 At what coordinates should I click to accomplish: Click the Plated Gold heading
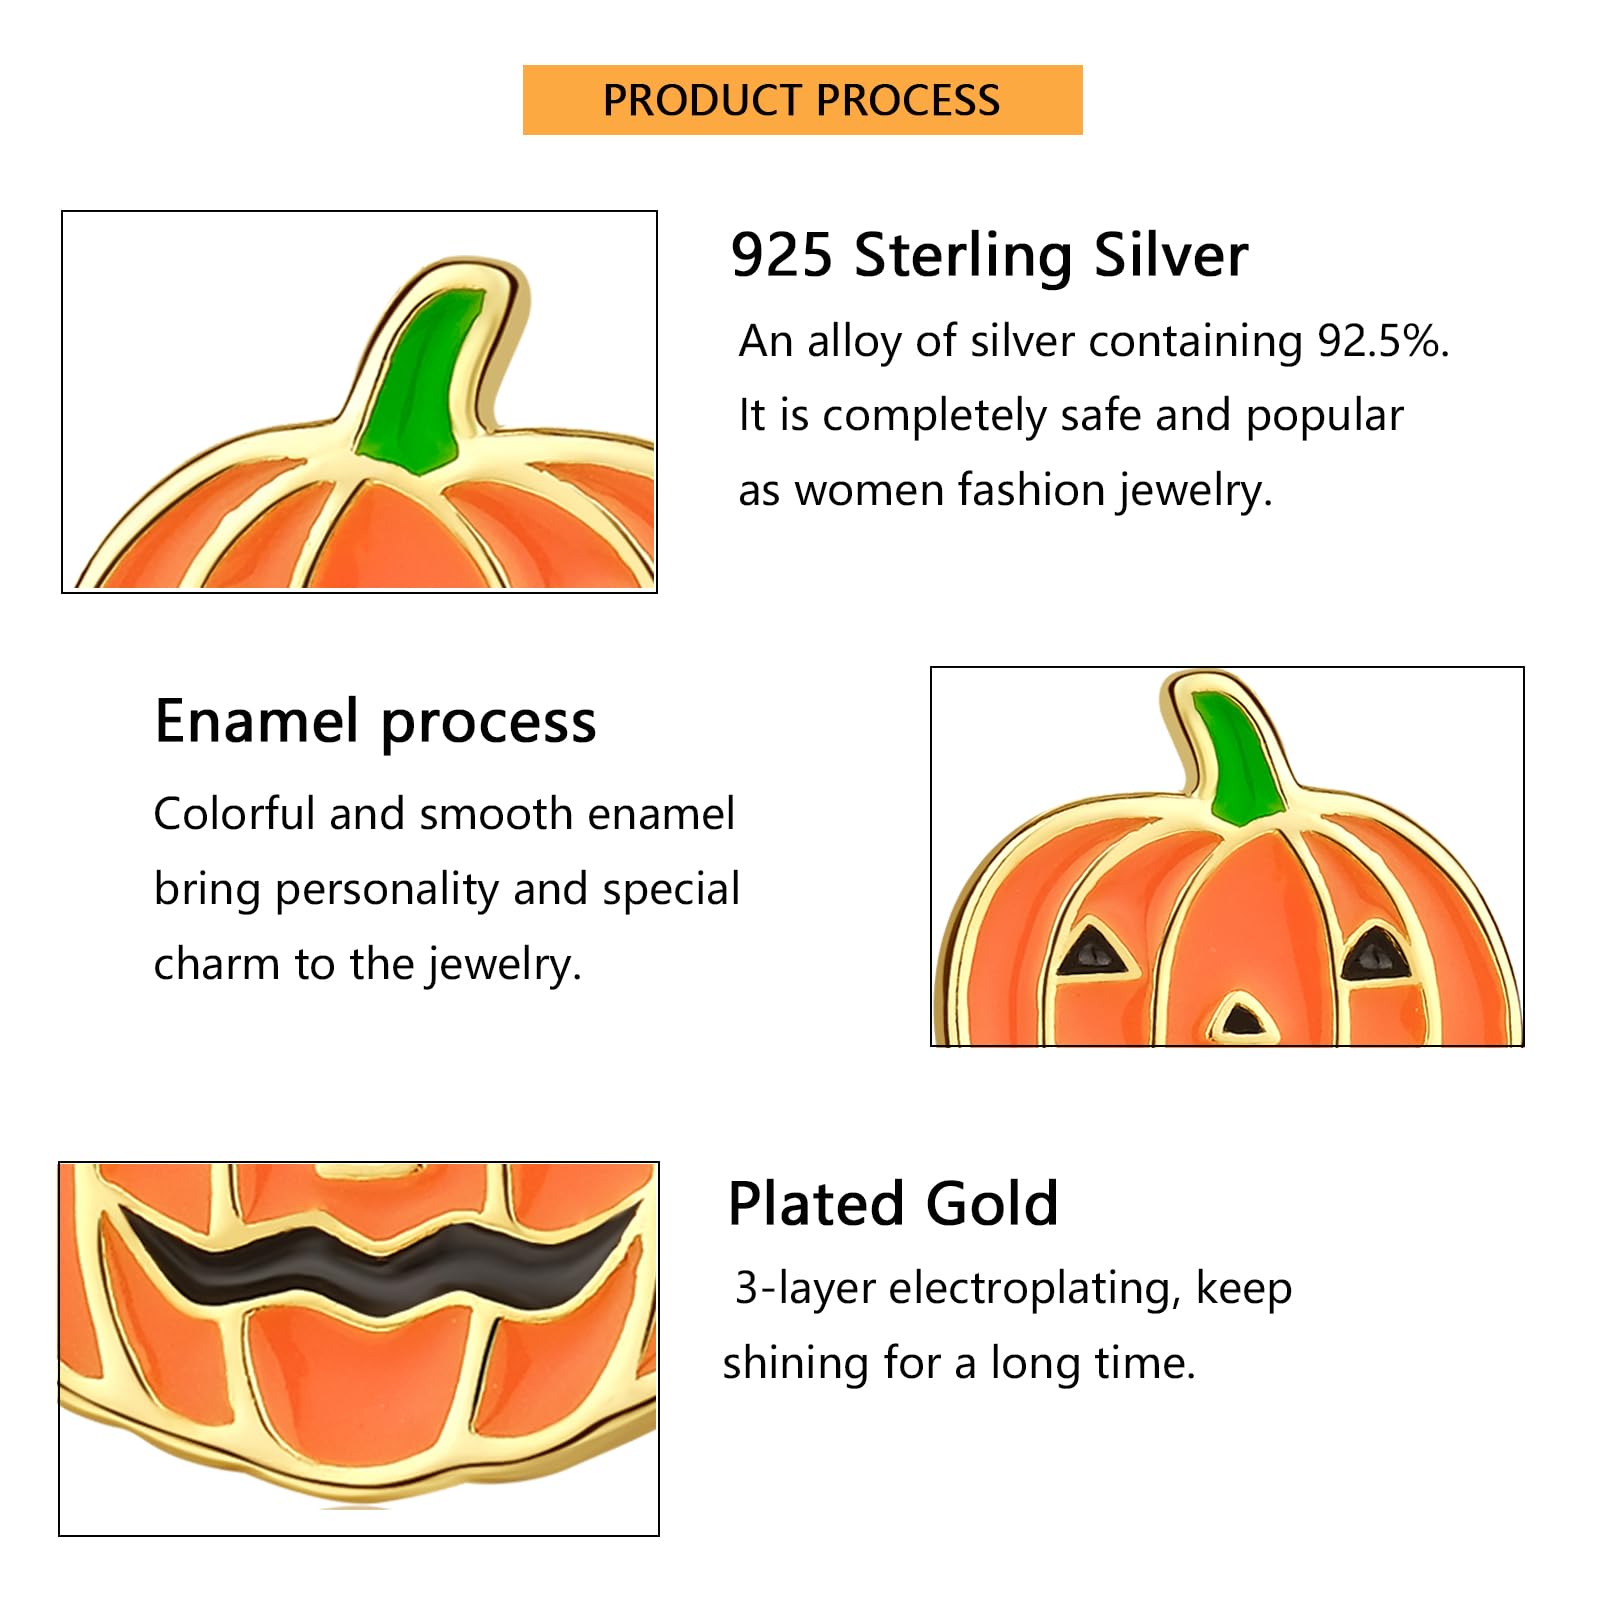[893, 1203]
